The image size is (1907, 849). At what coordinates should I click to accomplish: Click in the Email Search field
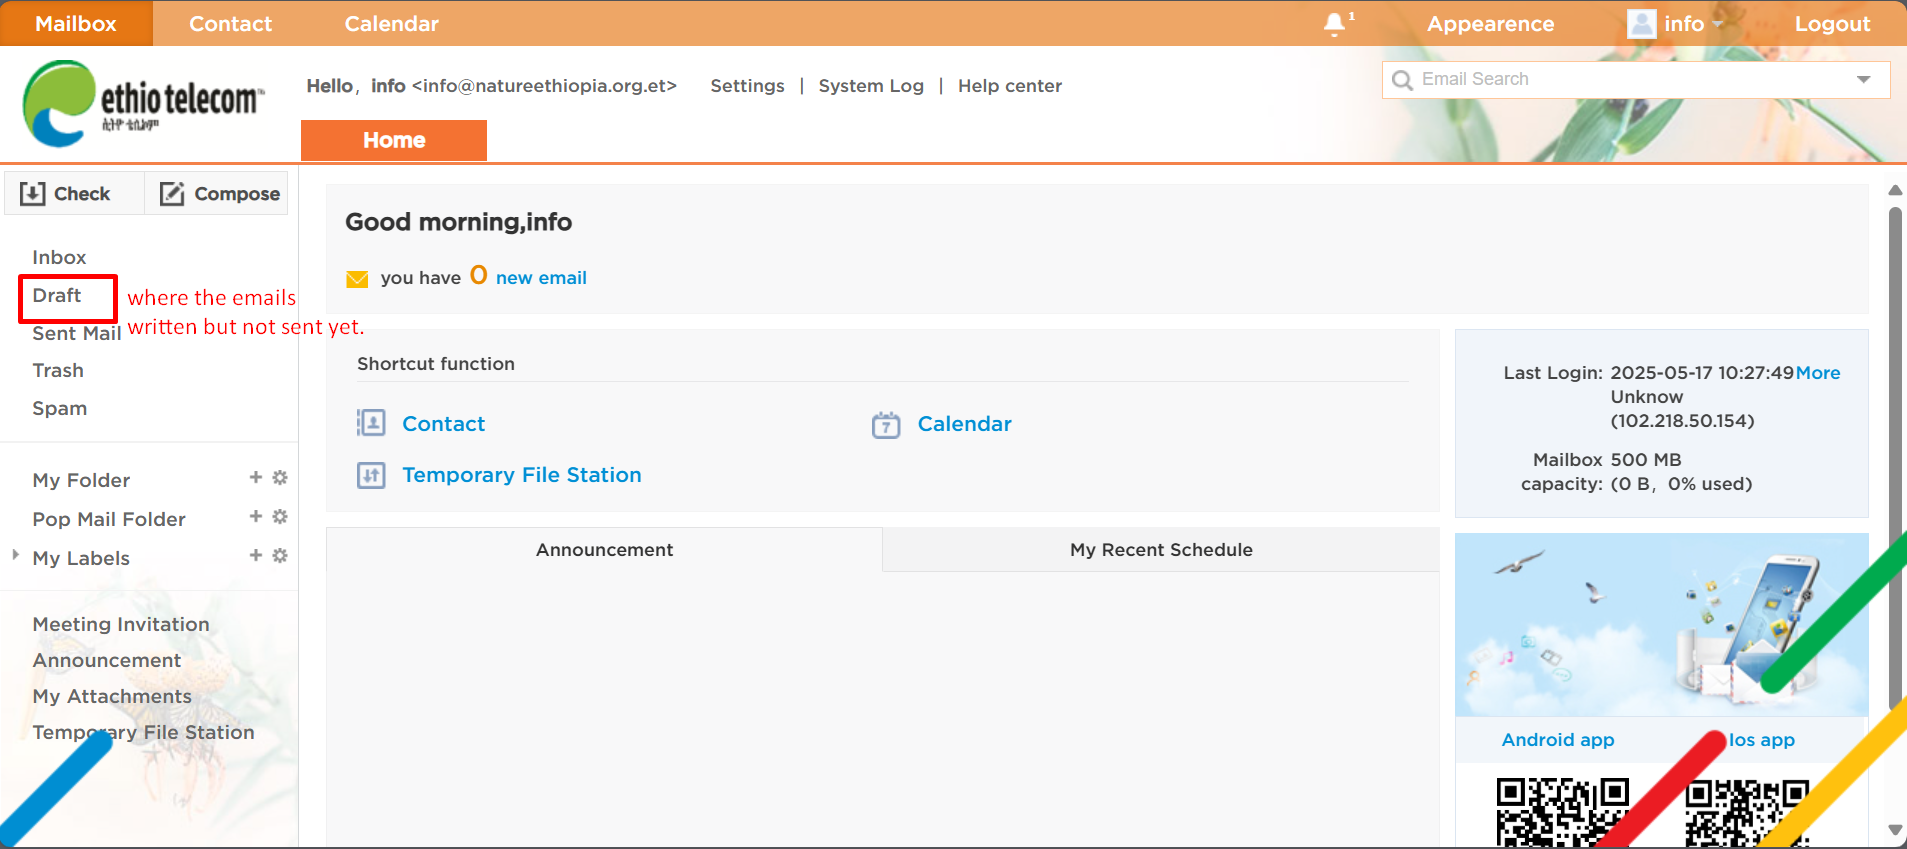pyautogui.click(x=1620, y=80)
